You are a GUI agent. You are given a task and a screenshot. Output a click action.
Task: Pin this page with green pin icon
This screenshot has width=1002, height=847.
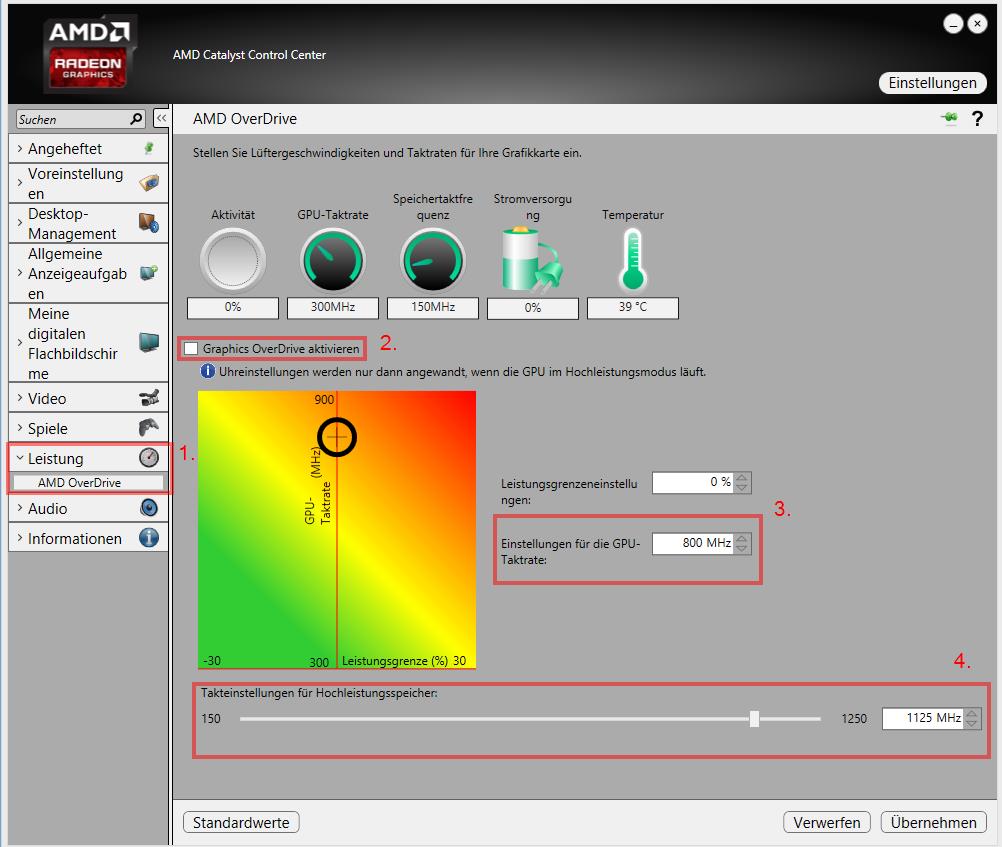pyautogui.click(x=950, y=118)
